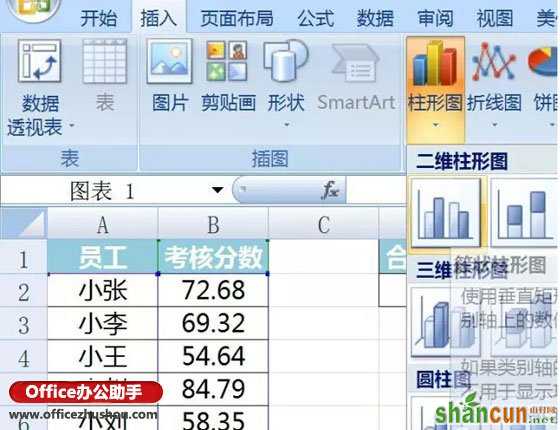
Task: Expand the 形状 dropdown arrow
Action: [286, 125]
